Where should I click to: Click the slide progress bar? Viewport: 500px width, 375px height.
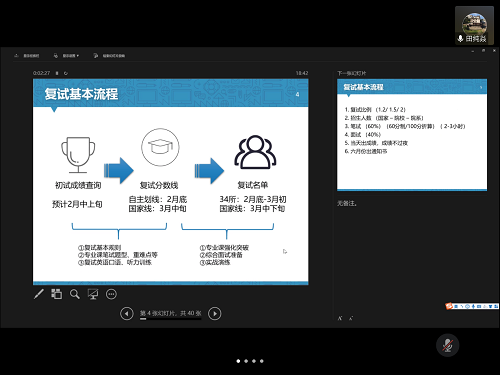[x=171, y=319]
